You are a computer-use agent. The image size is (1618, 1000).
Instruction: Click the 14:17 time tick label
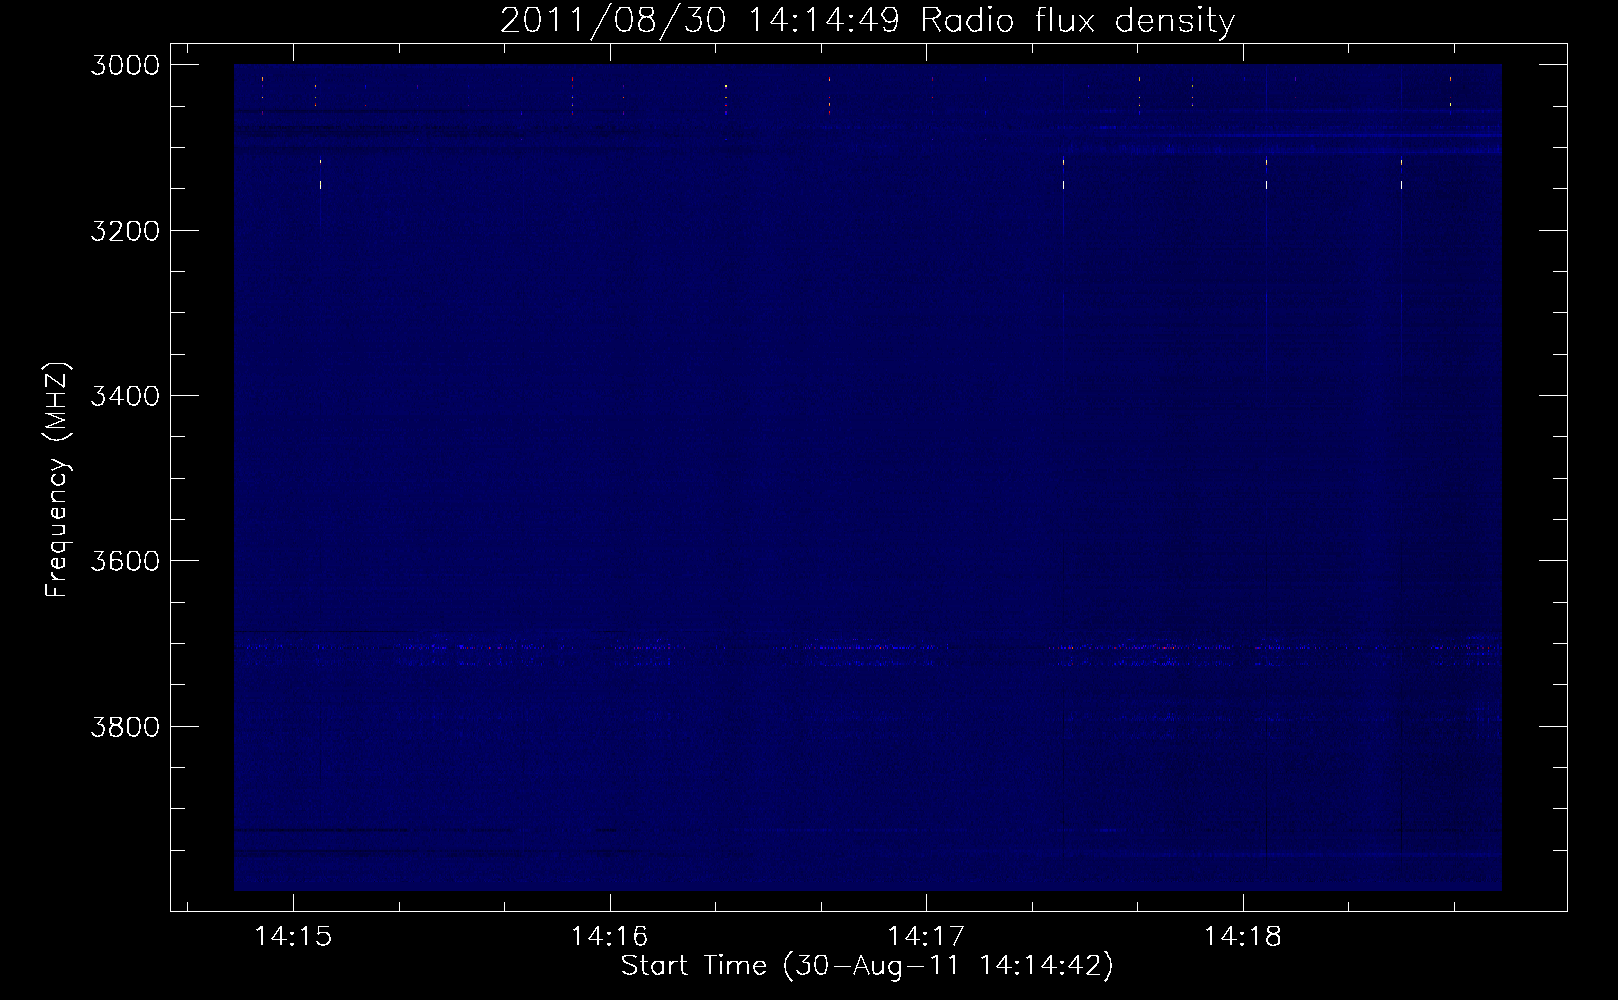[x=926, y=937]
